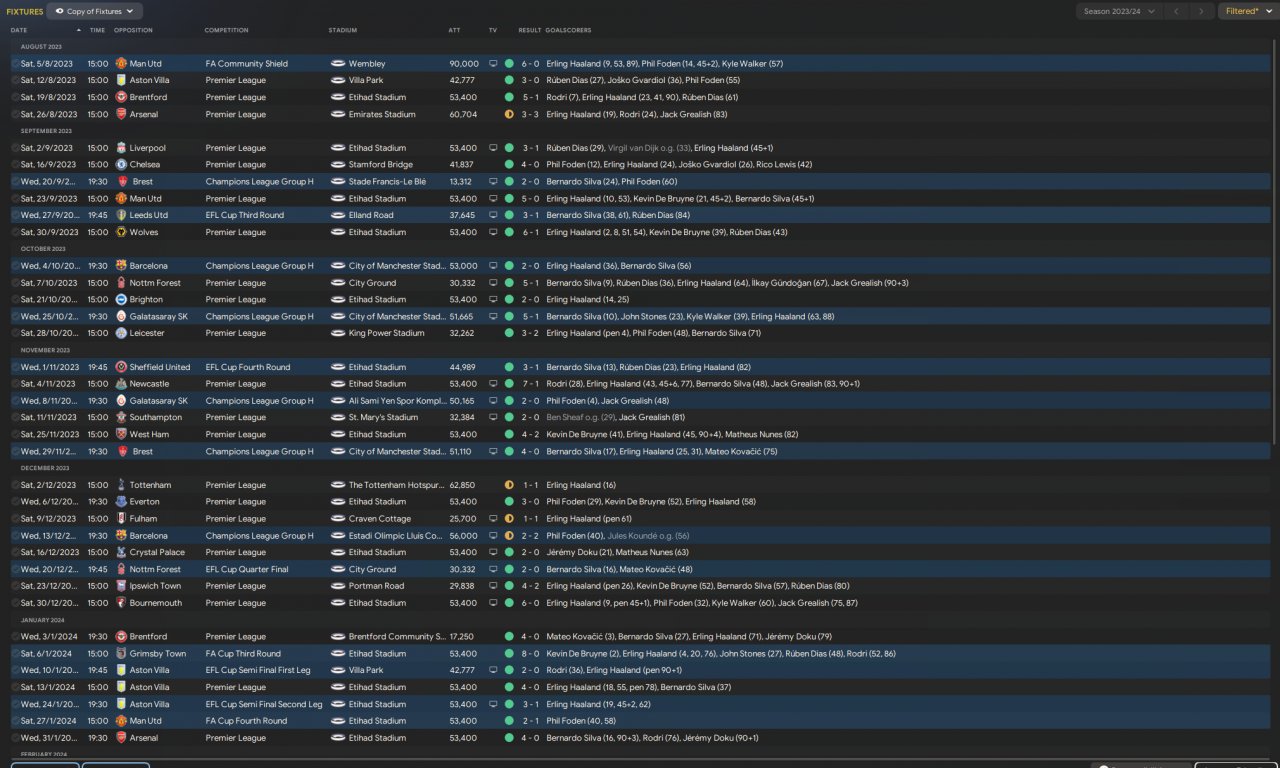Click the green win indicator in the Wolves row
The image size is (1280, 768).
tap(509, 232)
